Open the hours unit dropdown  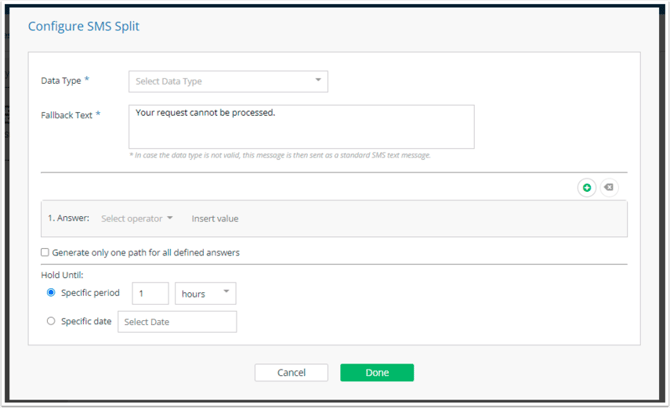(x=206, y=294)
